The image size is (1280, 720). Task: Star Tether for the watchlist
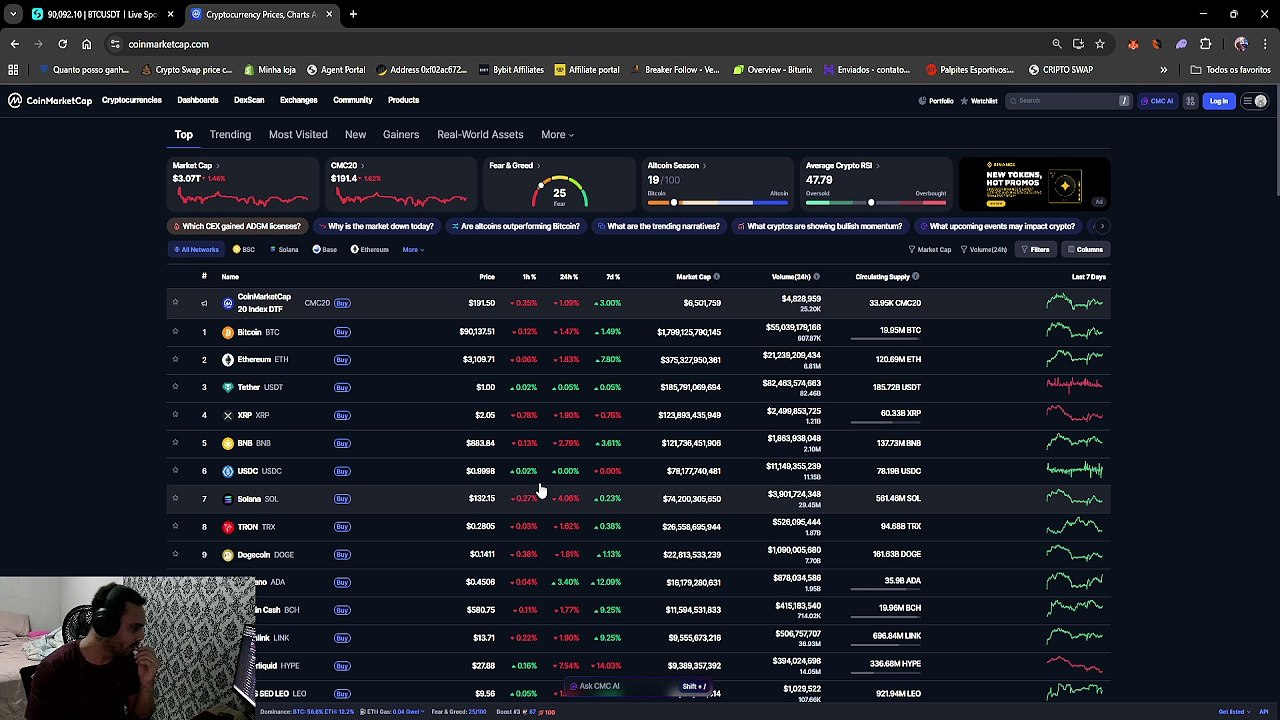[175, 386]
